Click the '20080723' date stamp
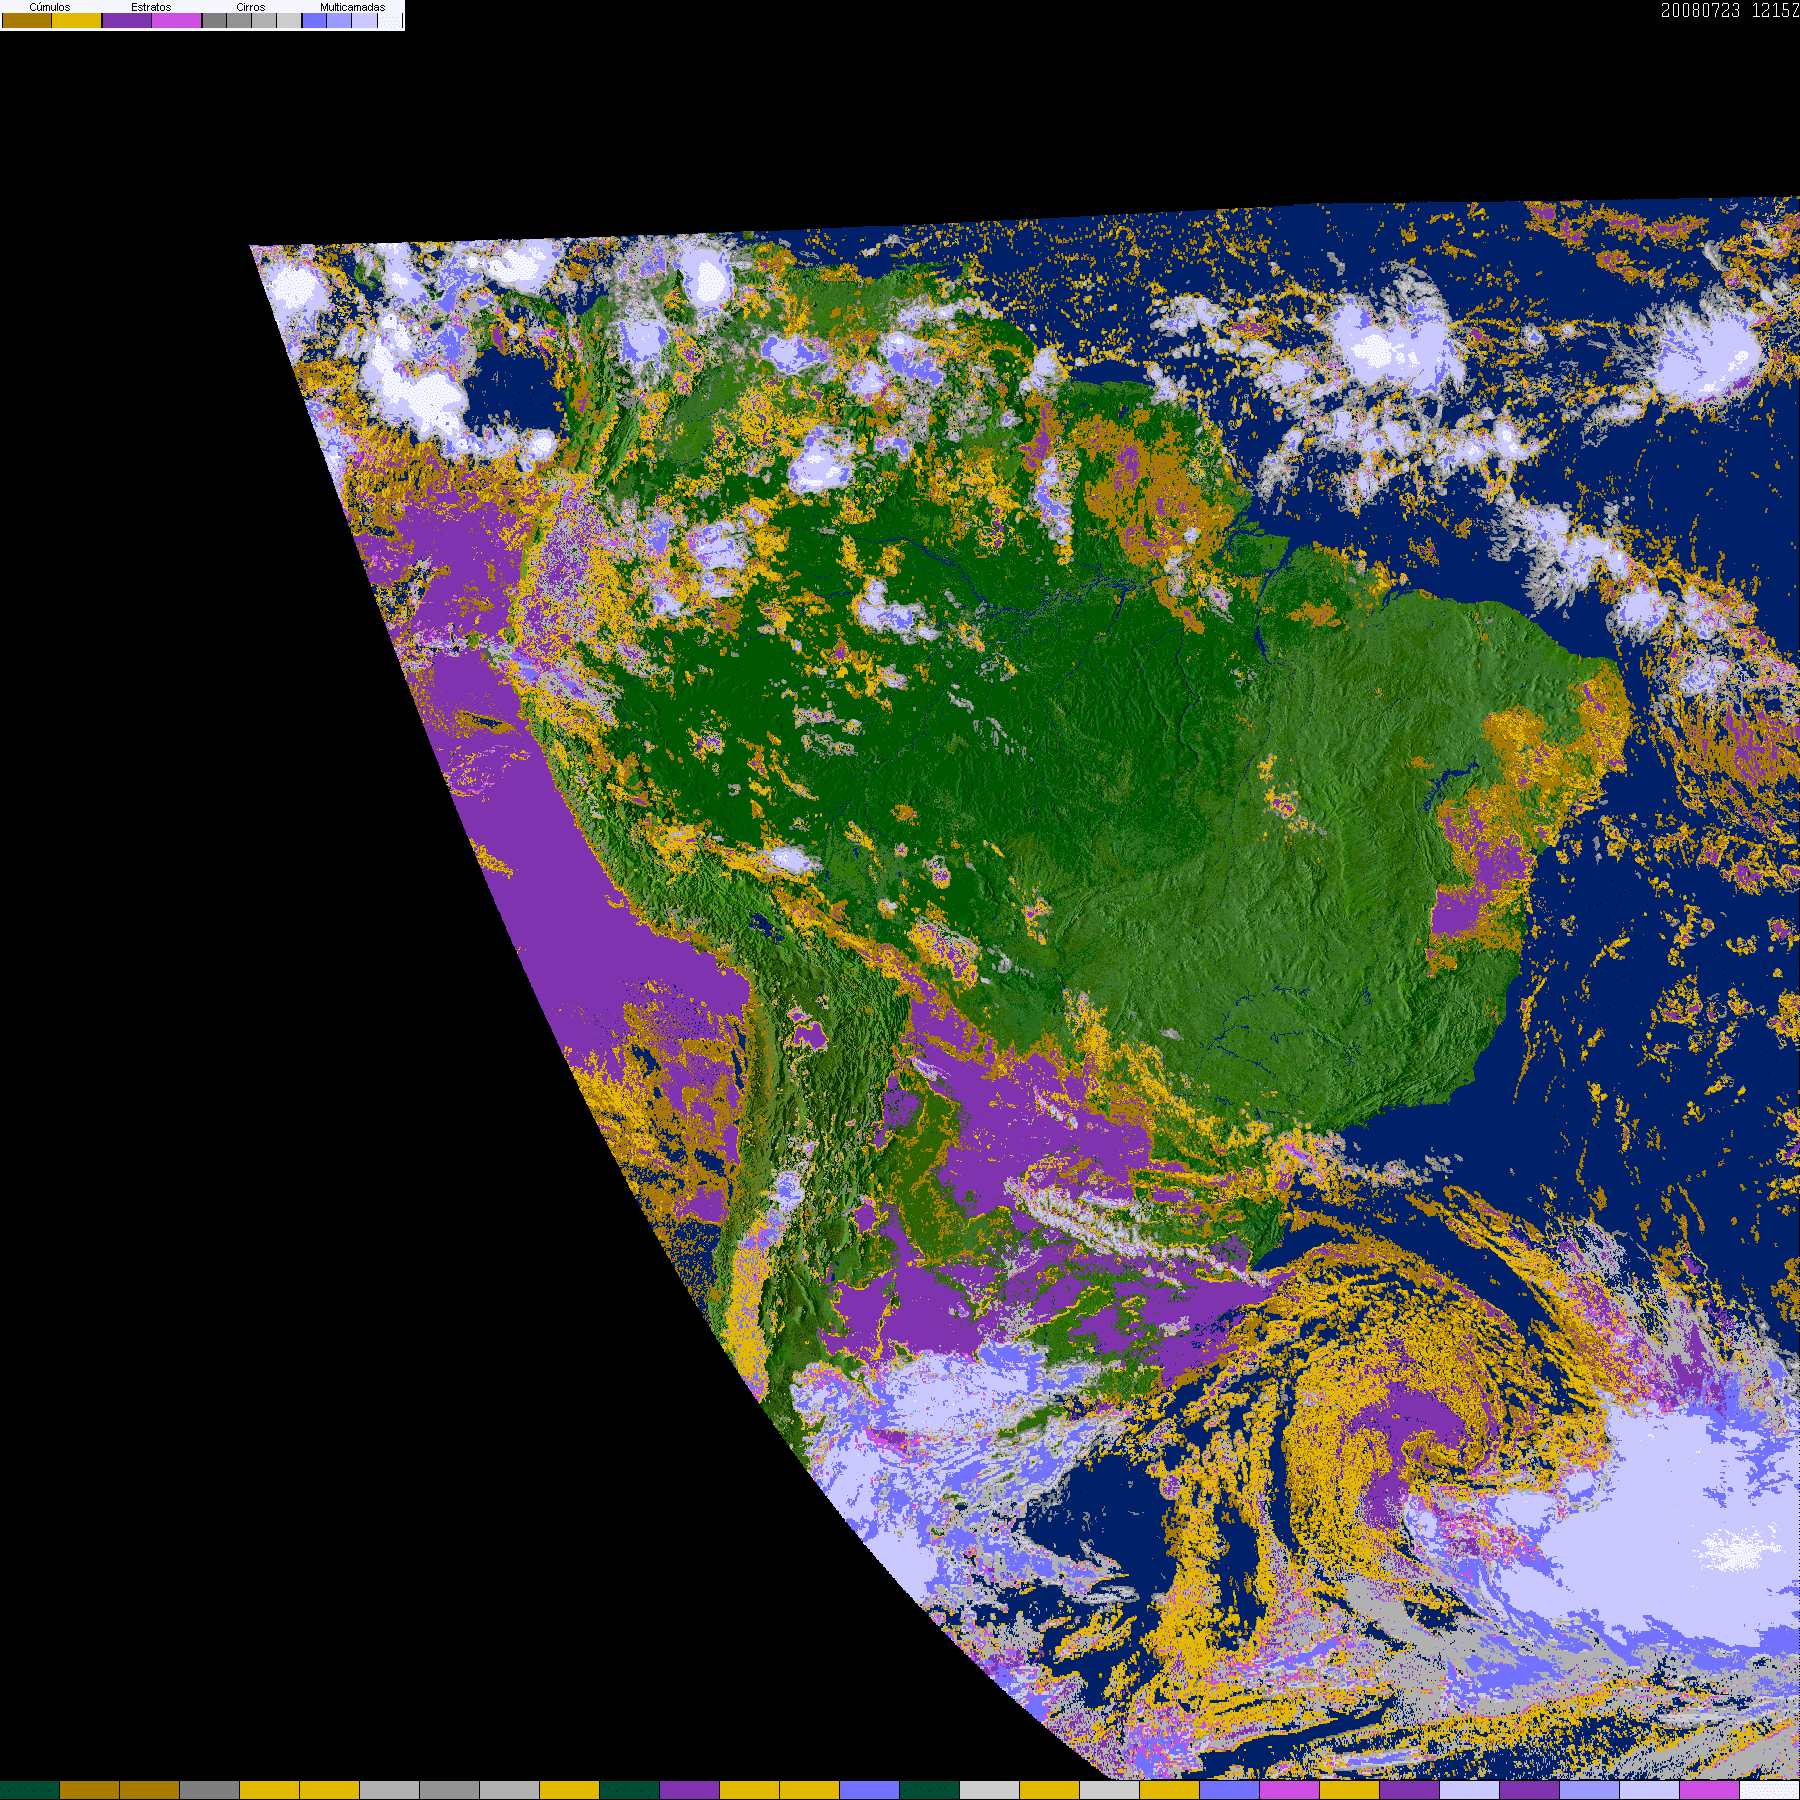This screenshot has height=1800, width=1800. coord(1700,10)
